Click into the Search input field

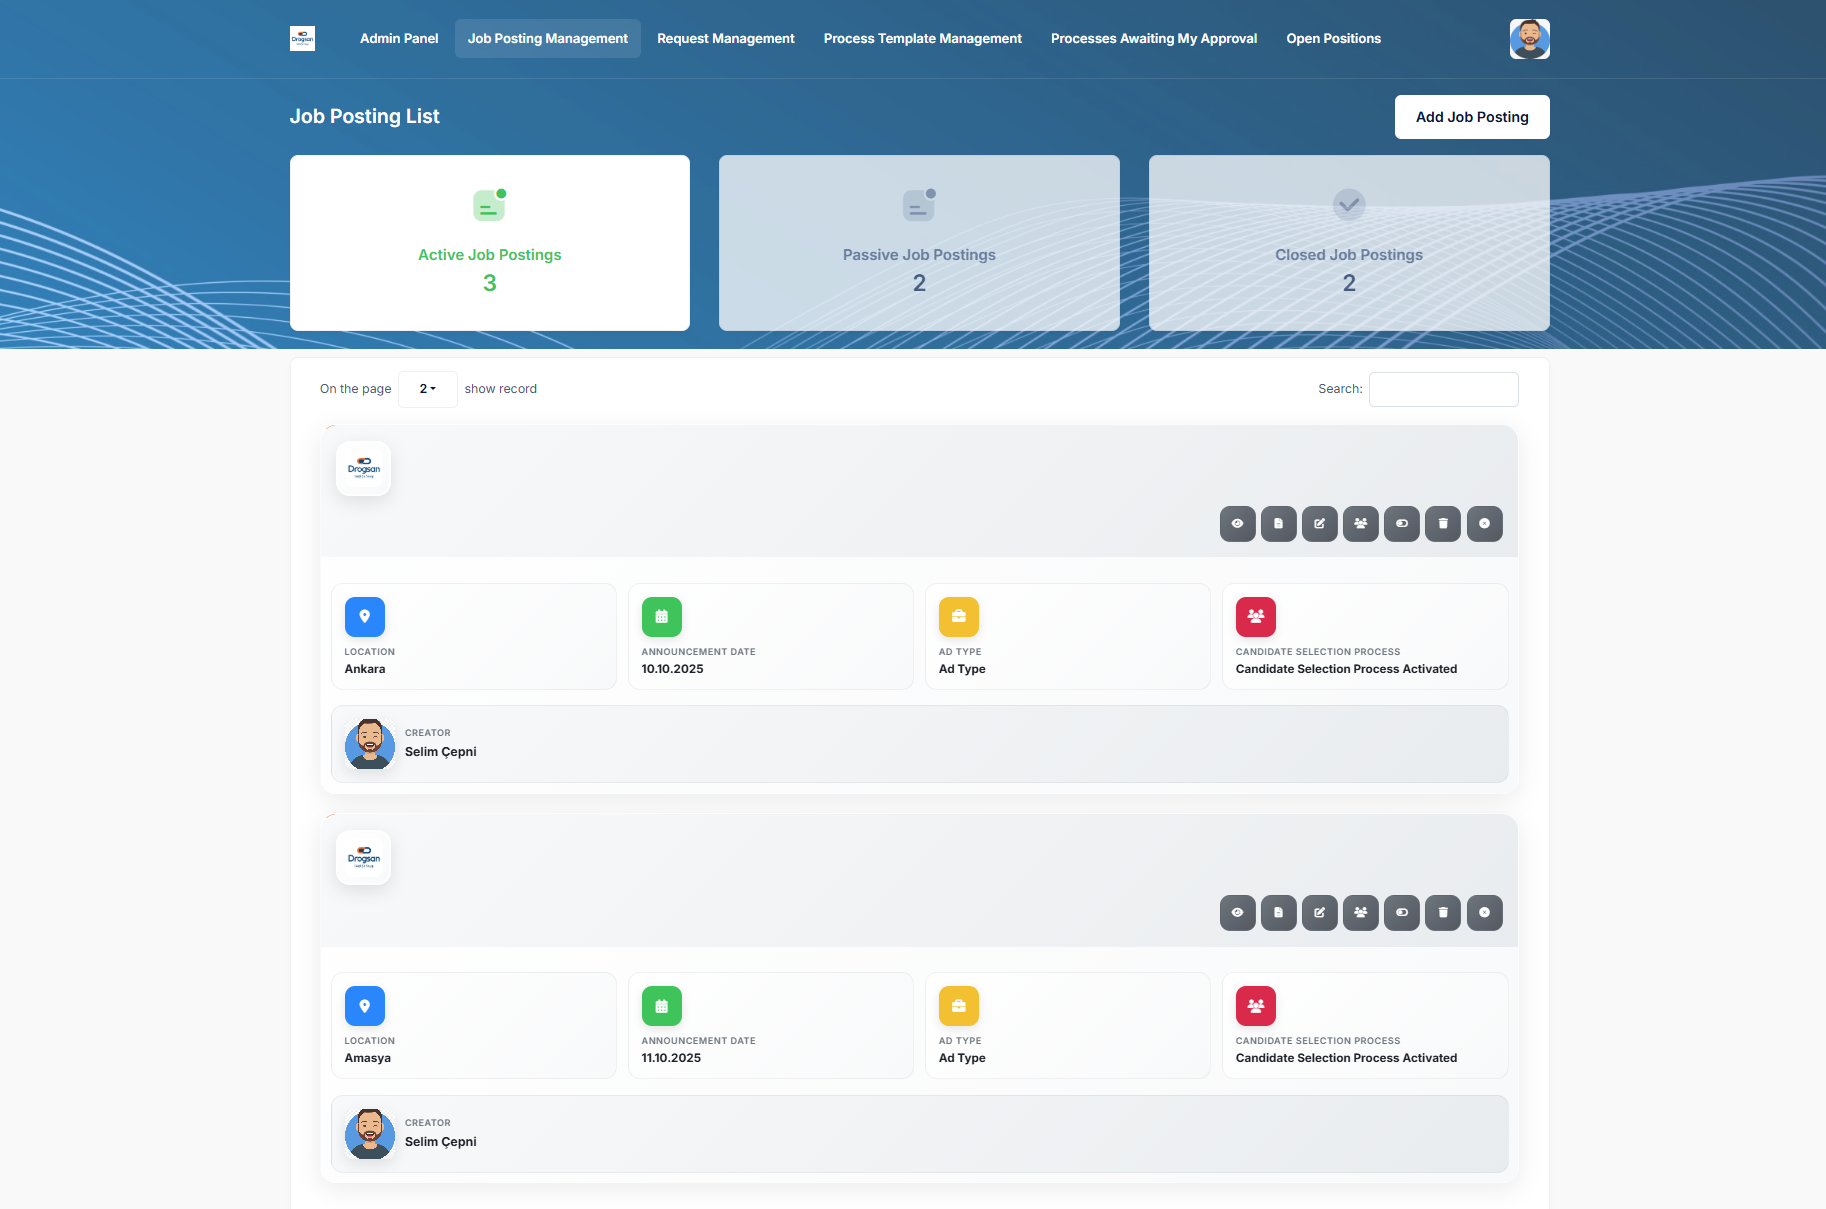coord(1443,389)
